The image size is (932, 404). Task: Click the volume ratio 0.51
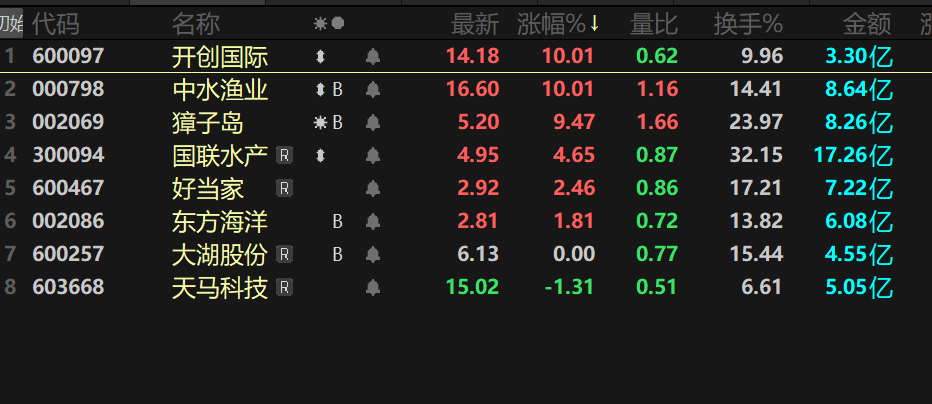657,287
